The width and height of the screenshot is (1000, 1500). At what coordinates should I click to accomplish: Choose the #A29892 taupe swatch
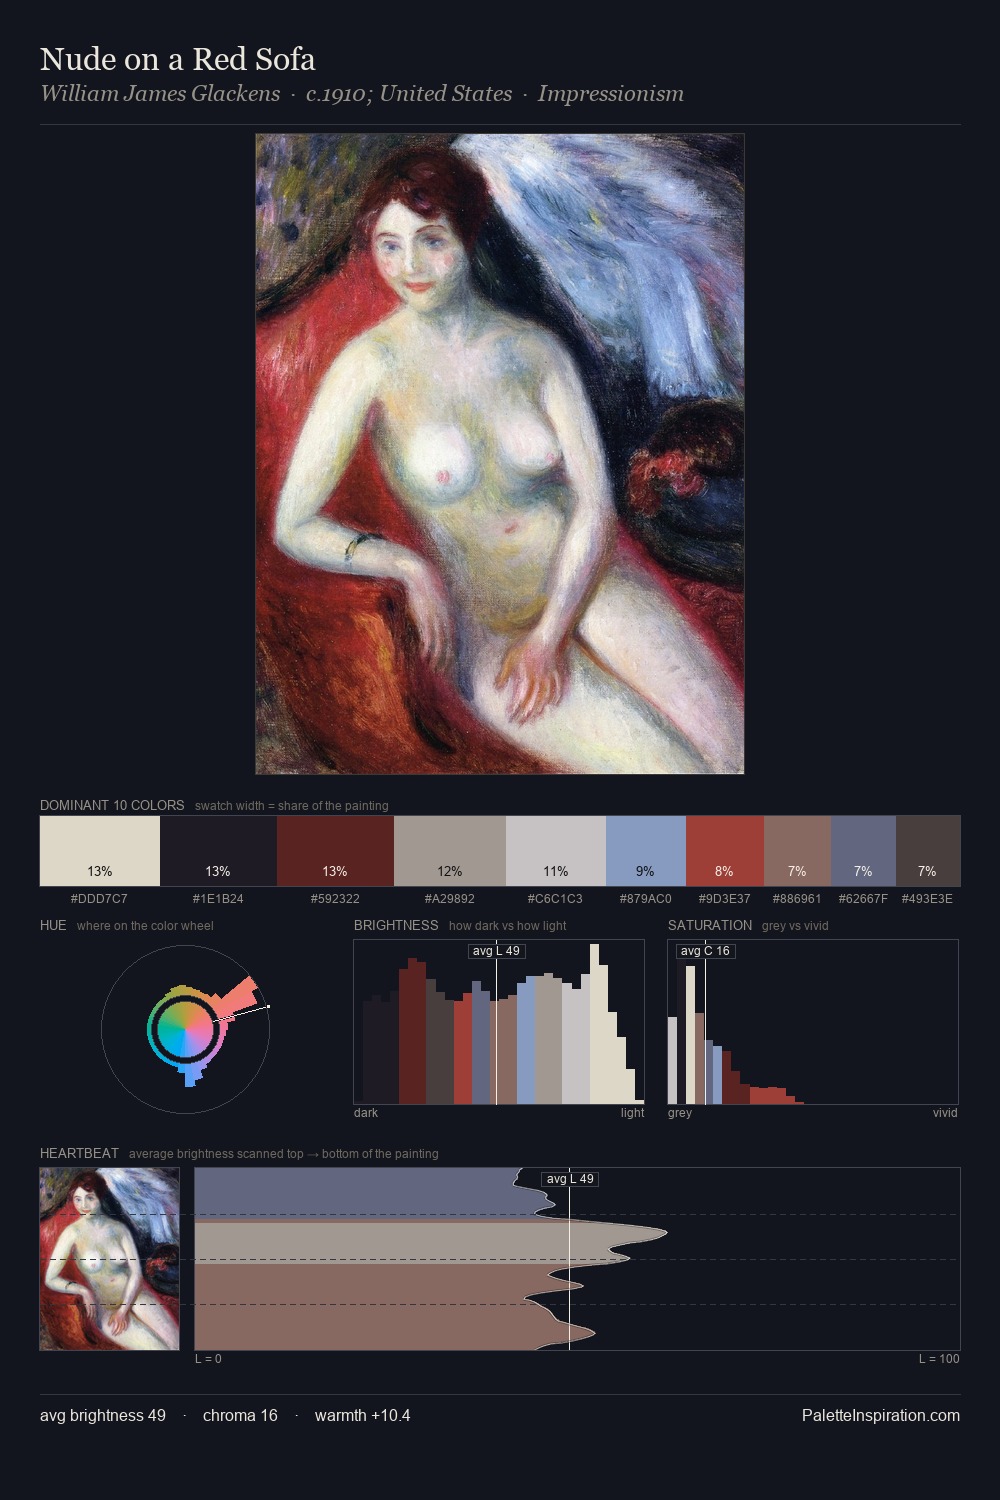coord(450,851)
